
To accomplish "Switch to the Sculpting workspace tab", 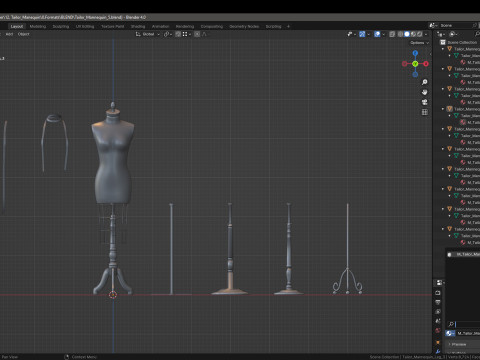I will [x=61, y=26].
